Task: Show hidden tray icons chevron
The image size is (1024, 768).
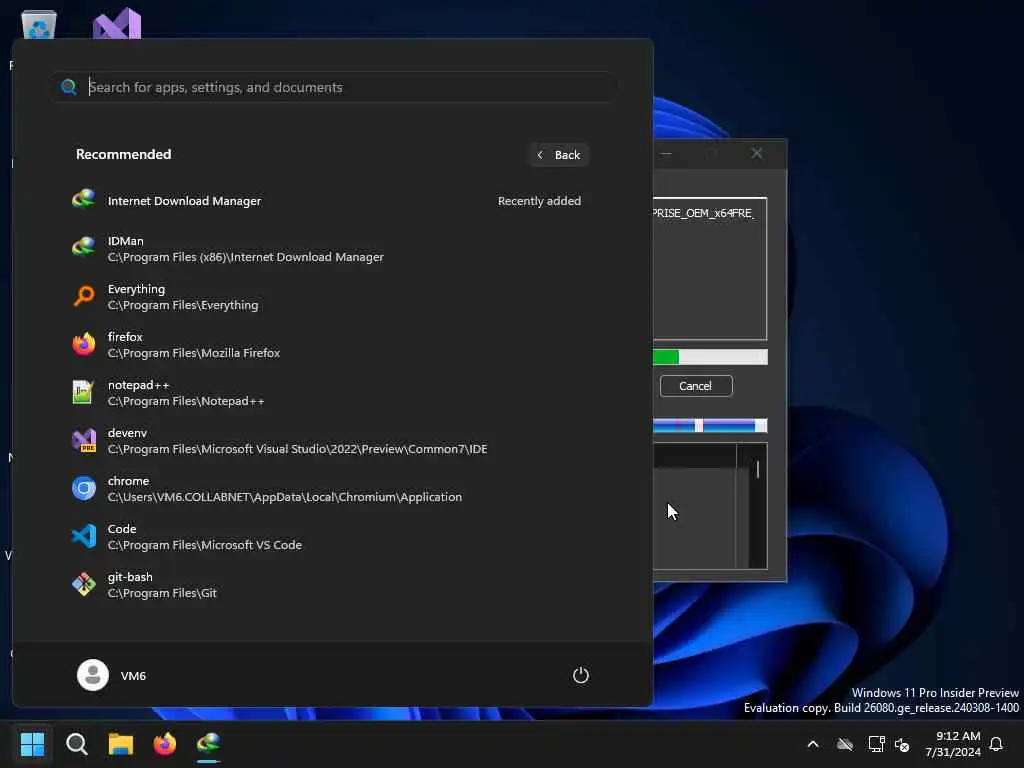Action: pyautogui.click(x=813, y=744)
